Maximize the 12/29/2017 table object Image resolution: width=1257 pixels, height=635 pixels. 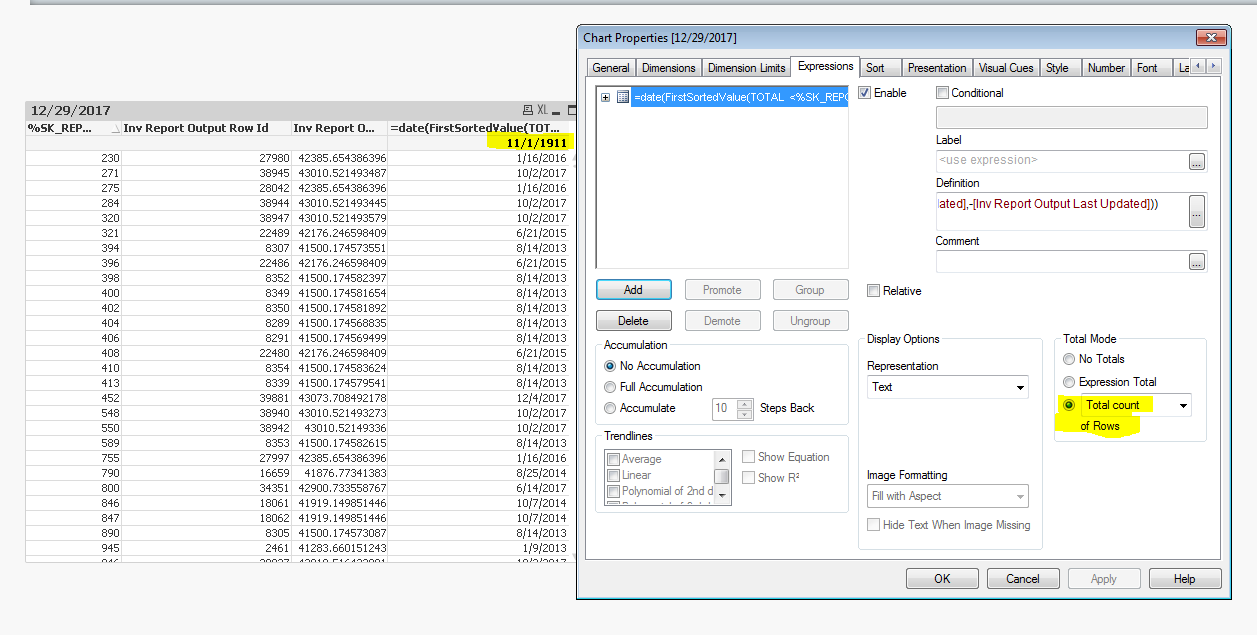(x=572, y=110)
